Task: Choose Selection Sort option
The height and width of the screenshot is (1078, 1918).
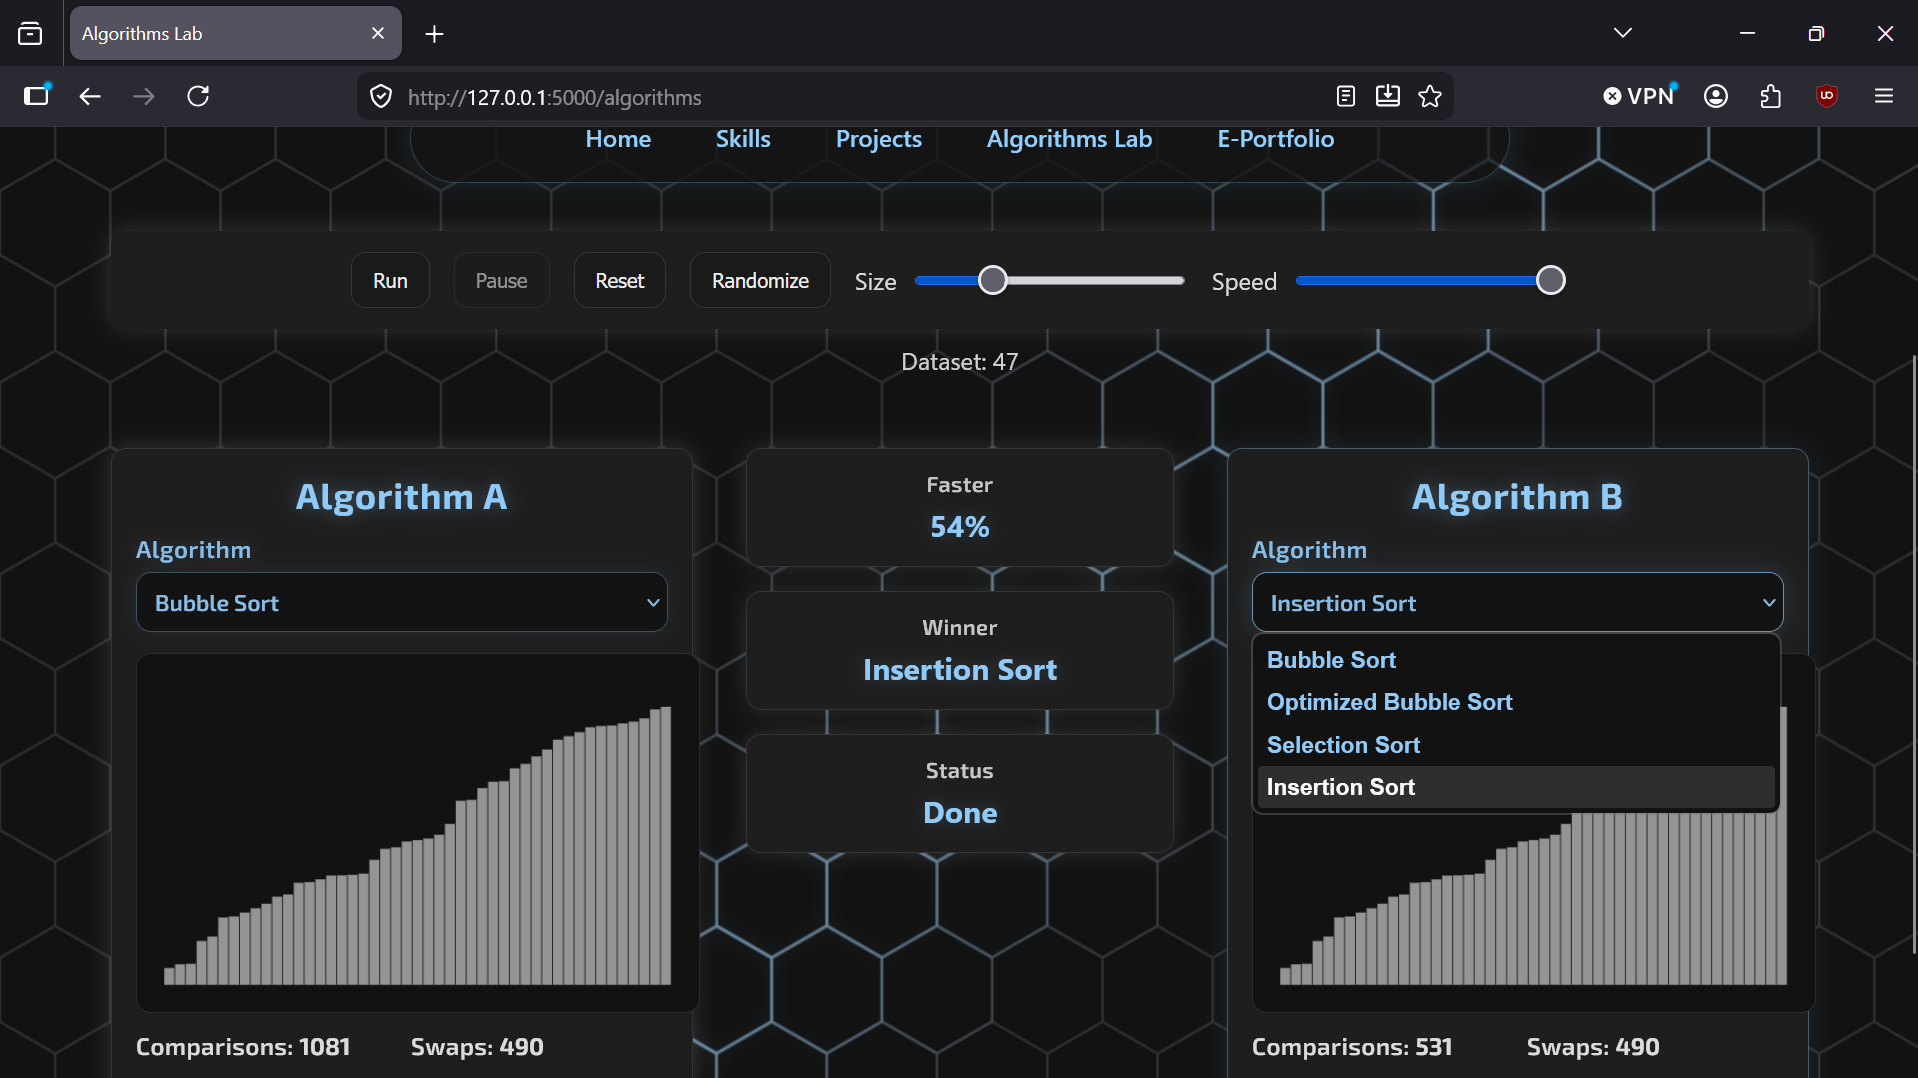Action: point(1516,745)
